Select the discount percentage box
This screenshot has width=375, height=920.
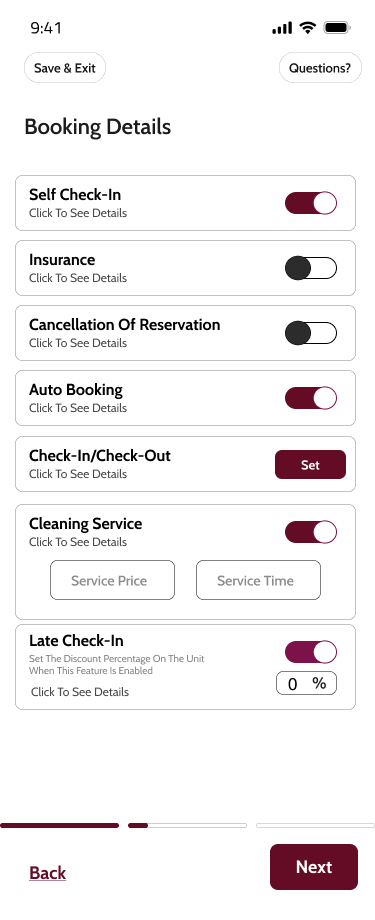(x=306, y=683)
